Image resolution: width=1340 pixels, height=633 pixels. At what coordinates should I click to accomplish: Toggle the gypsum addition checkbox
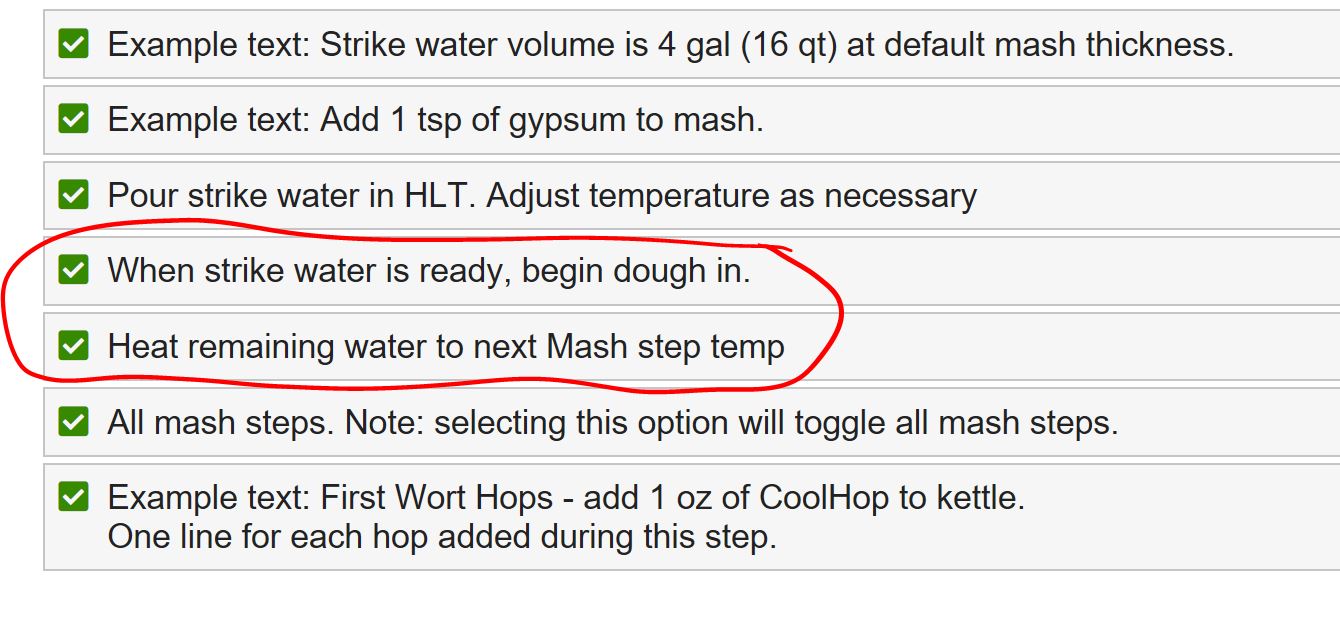click(73, 119)
